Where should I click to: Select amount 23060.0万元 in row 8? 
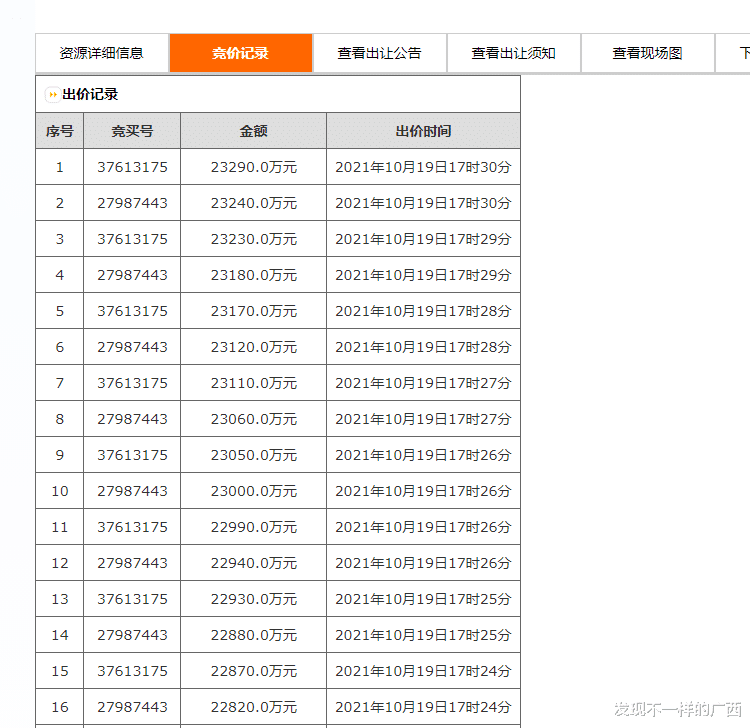(x=254, y=419)
